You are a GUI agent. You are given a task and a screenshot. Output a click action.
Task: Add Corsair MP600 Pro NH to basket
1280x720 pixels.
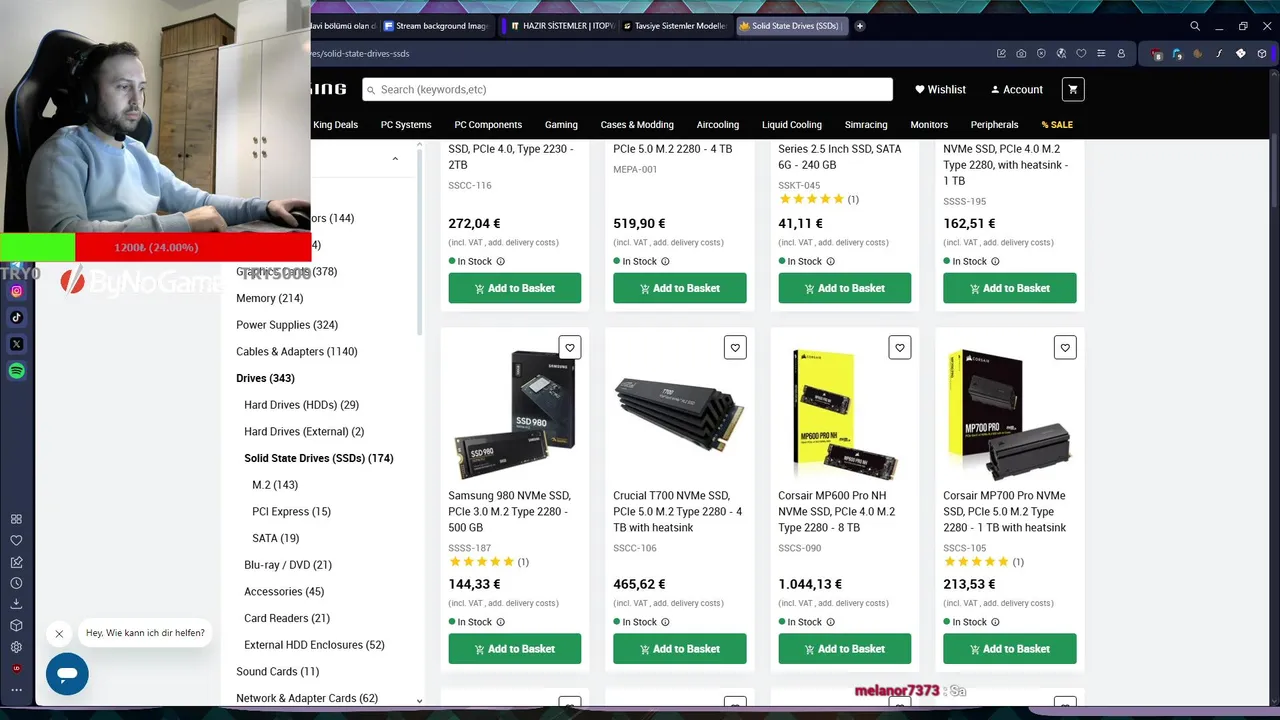coord(844,648)
